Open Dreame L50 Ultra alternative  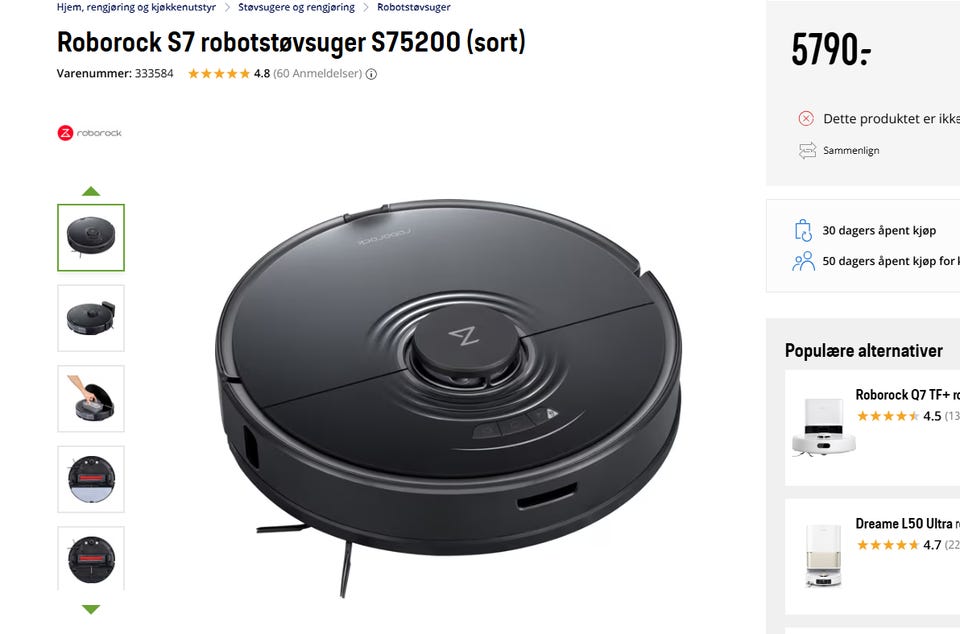click(904, 524)
